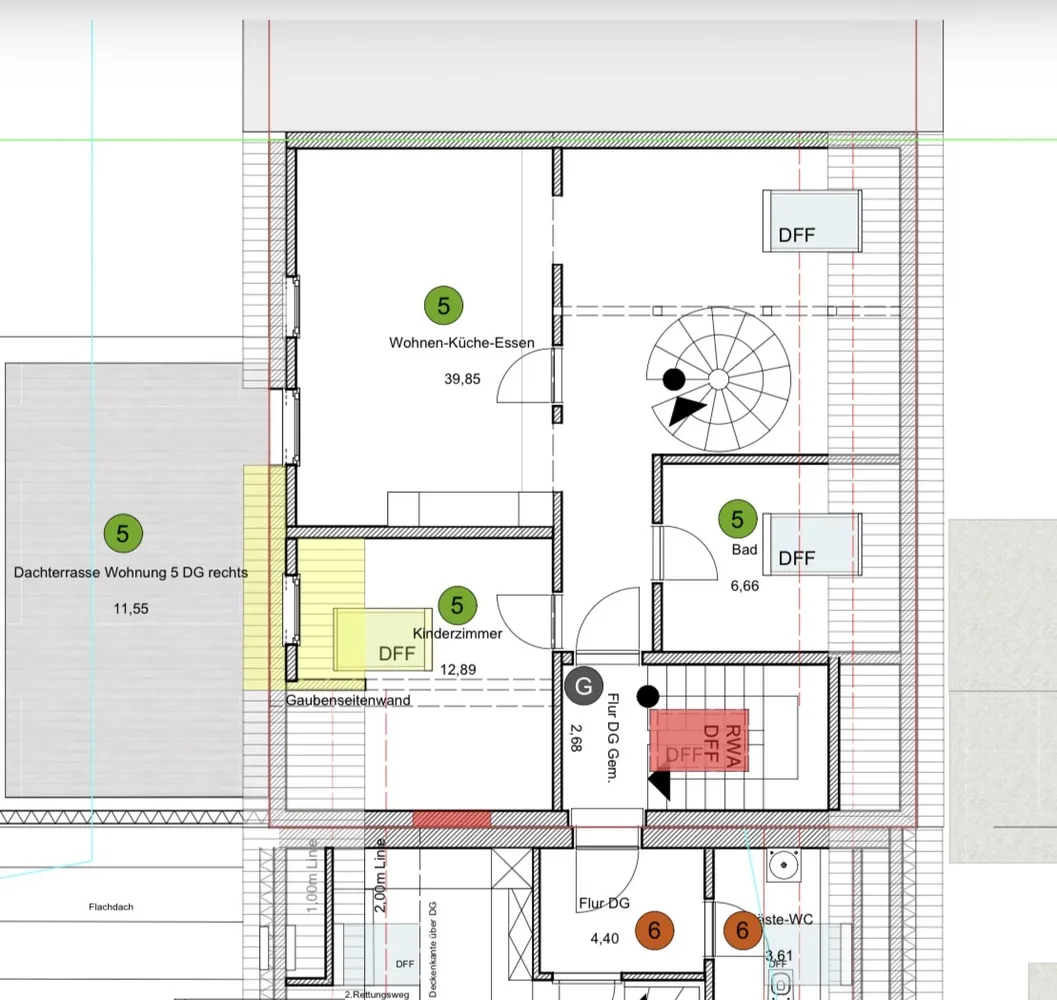Click the Flachdach label
Screen dimensions: 1057x1000
[x=111, y=907]
